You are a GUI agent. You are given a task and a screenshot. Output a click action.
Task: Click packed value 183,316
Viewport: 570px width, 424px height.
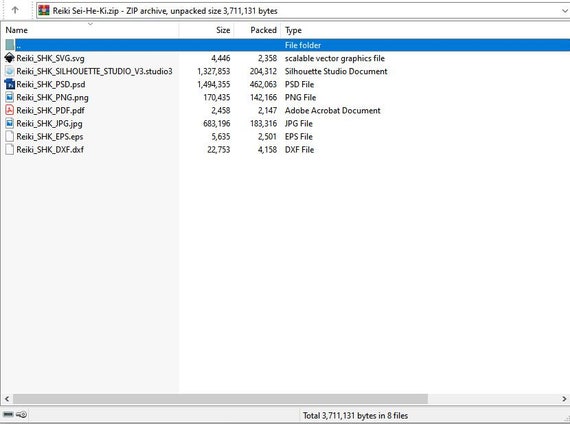[x=263, y=124]
